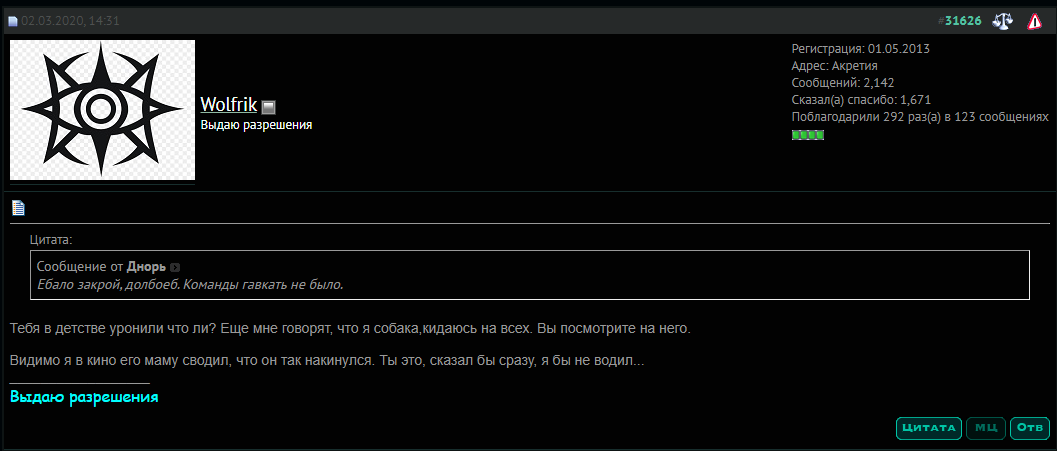Click the Сообщений: 2,142 statistic
1057x451 pixels.
(843, 83)
